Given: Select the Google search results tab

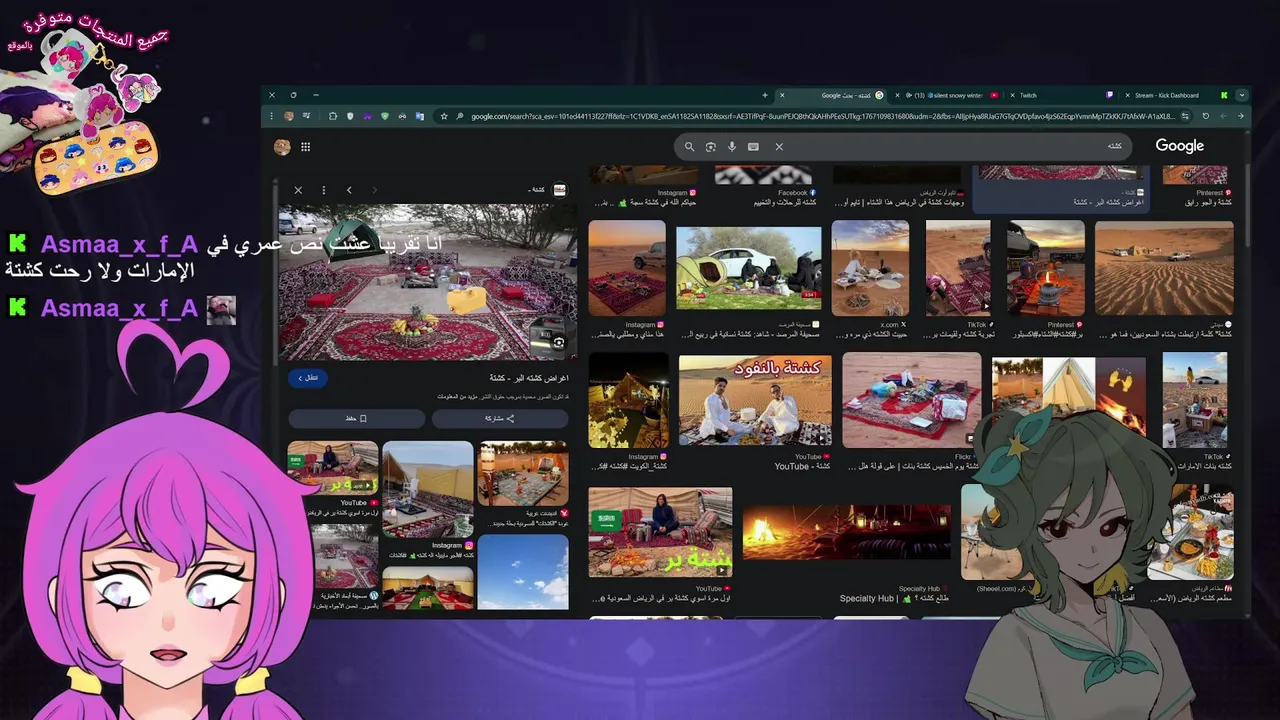Looking at the screenshot, I should click(831, 95).
